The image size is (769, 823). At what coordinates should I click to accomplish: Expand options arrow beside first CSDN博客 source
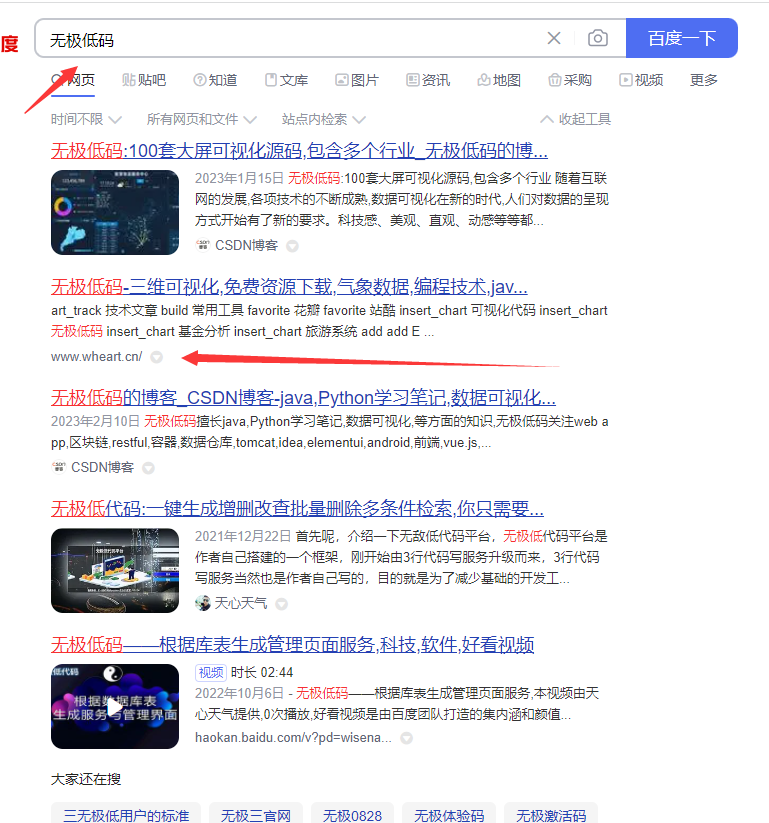tap(292, 246)
